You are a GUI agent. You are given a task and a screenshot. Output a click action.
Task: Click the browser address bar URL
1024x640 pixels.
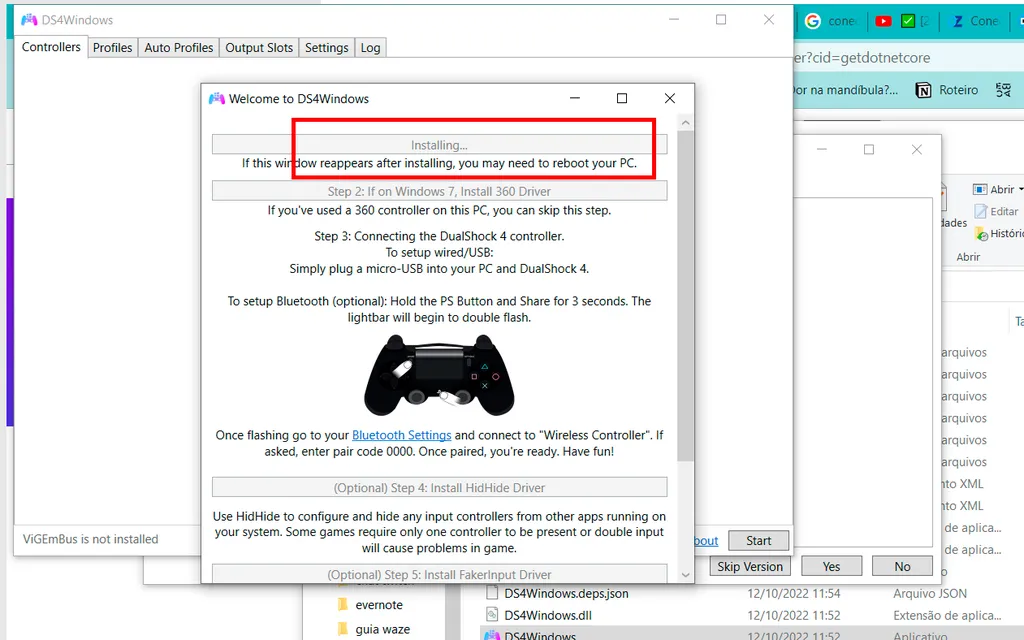(x=862, y=57)
